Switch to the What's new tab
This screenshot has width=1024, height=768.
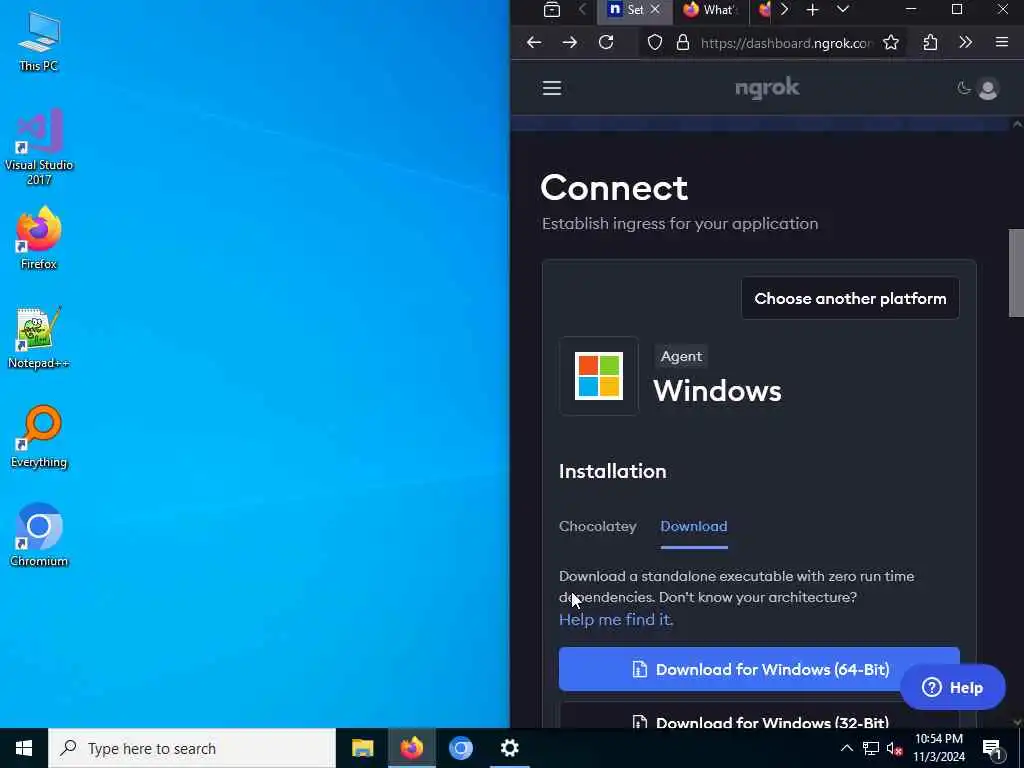[709, 10]
